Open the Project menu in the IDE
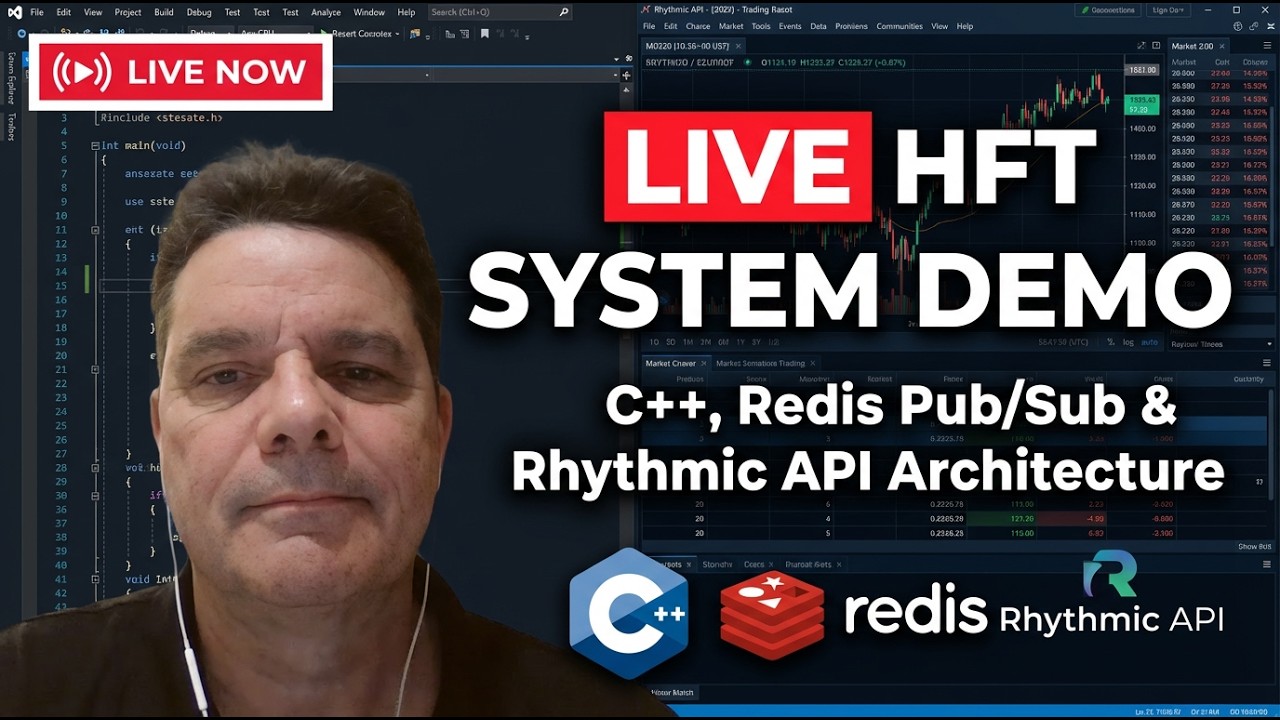 [x=128, y=12]
